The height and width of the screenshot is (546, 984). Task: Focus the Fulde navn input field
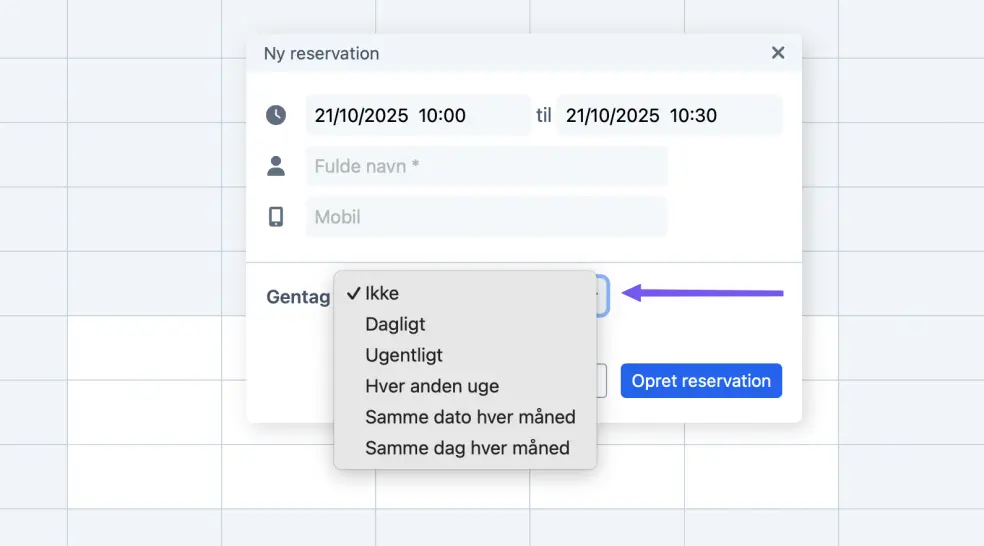[x=486, y=166]
